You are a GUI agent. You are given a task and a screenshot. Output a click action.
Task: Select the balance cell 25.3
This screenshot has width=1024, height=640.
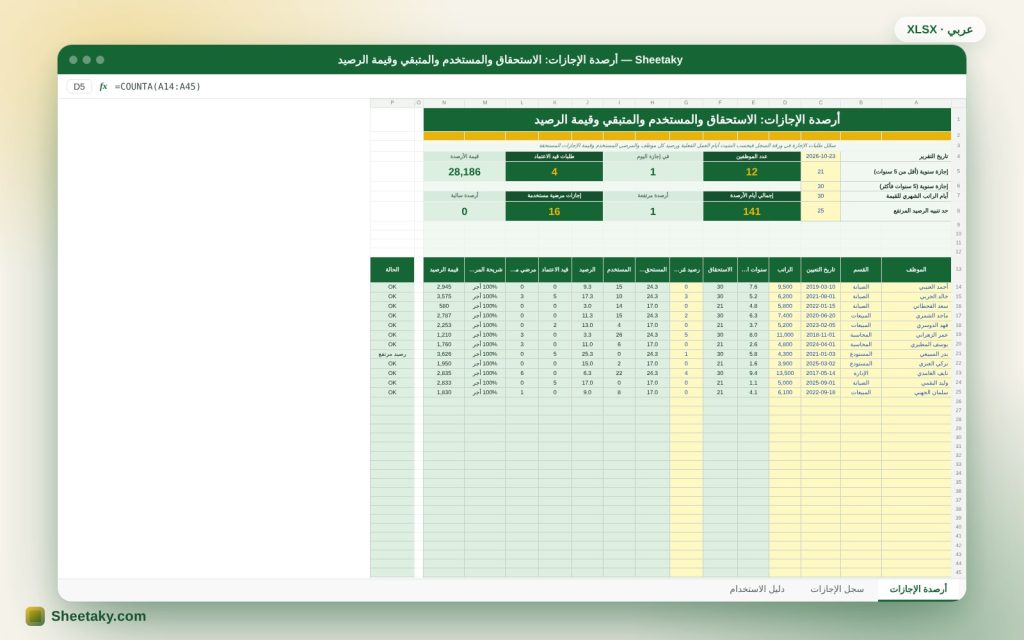587,354
